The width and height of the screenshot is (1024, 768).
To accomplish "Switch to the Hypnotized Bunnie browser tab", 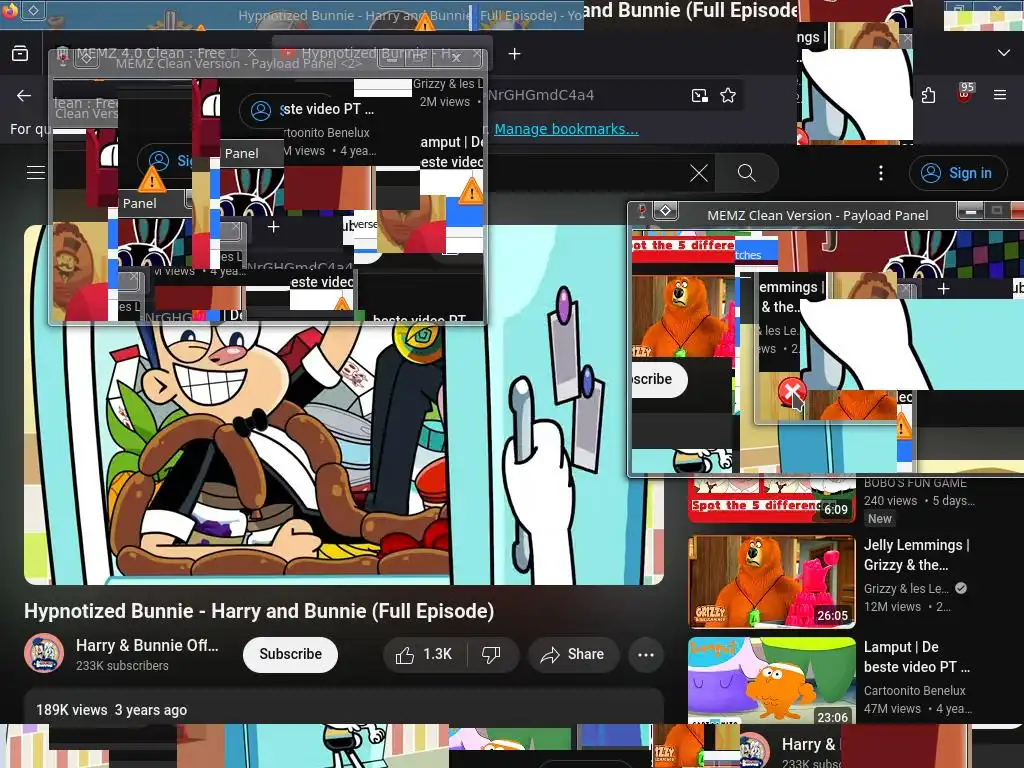I will click(x=381, y=54).
